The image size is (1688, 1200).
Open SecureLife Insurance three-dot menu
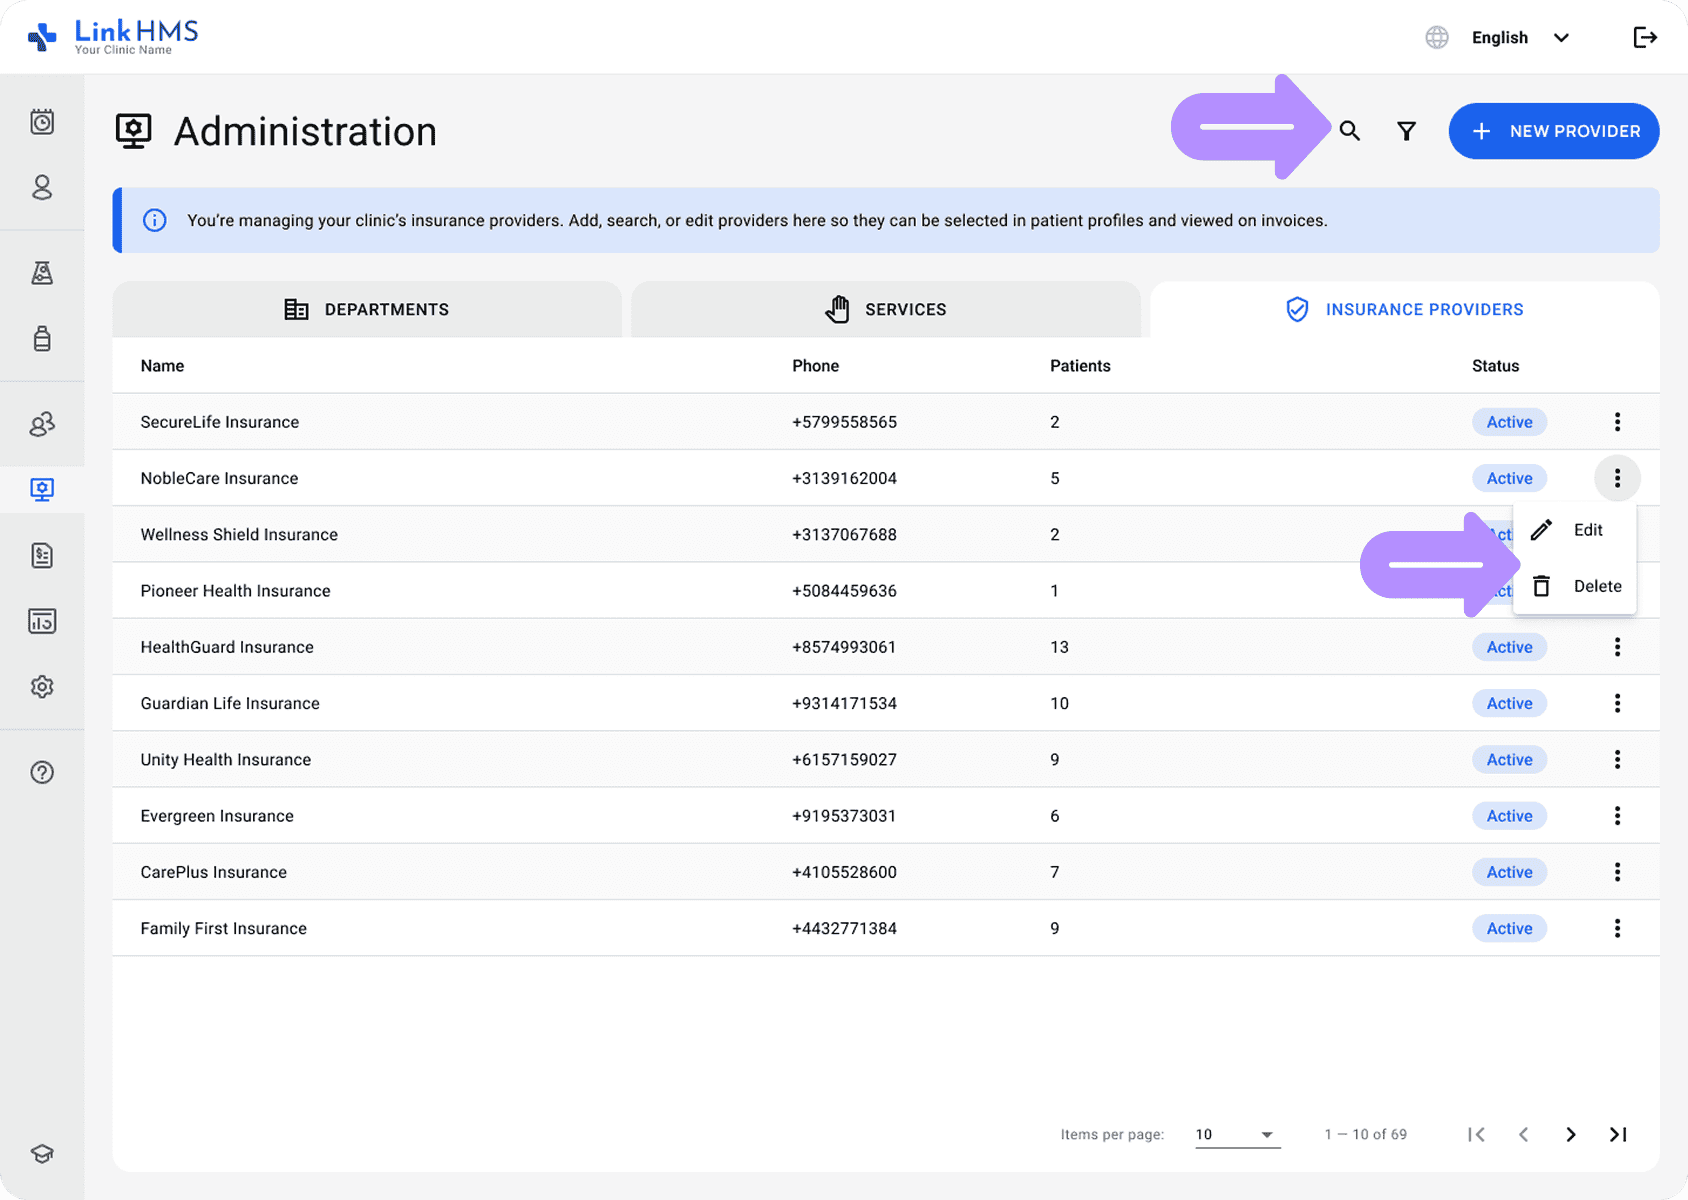pos(1616,422)
